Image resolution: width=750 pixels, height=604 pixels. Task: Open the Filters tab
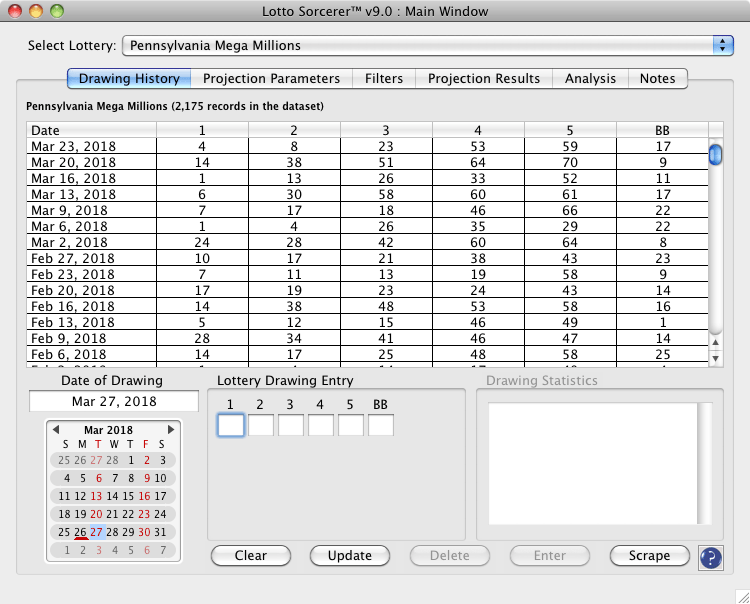384,78
